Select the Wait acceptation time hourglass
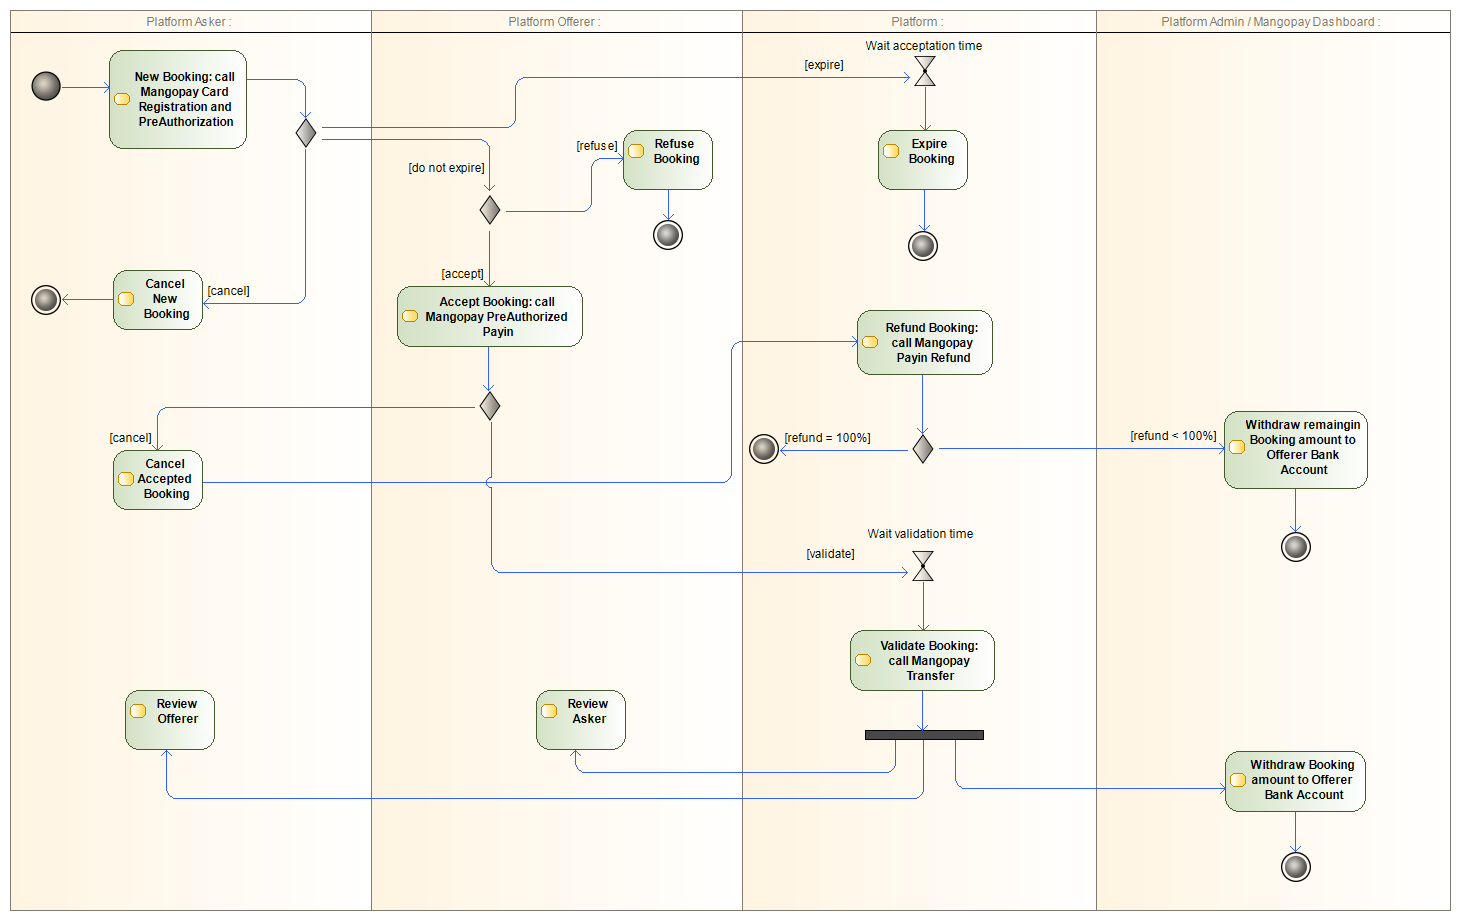 (x=925, y=71)
